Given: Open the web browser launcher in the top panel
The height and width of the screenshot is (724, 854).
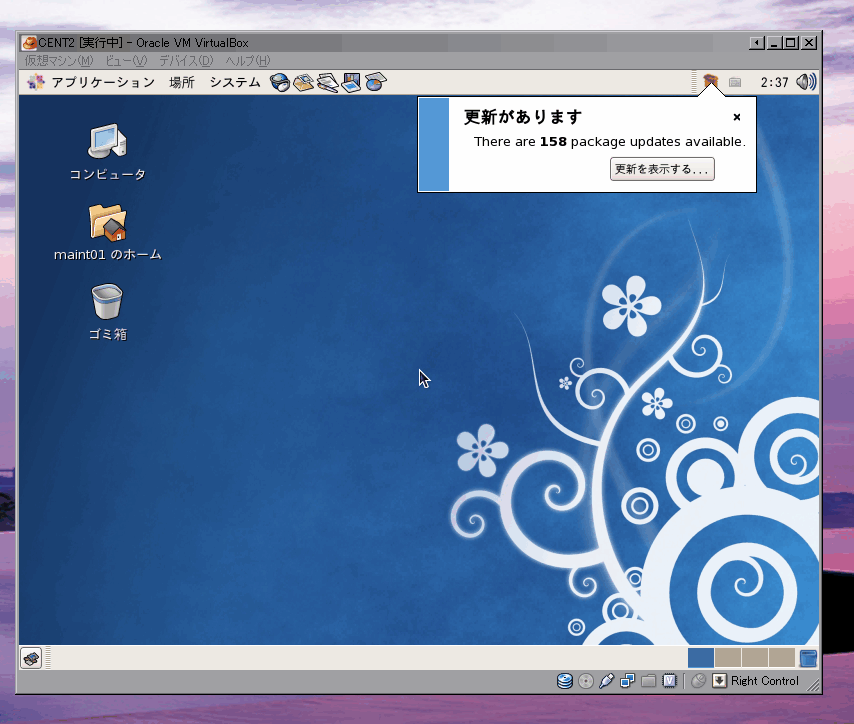Looking at the screenshot, I should tap(280, 82).
